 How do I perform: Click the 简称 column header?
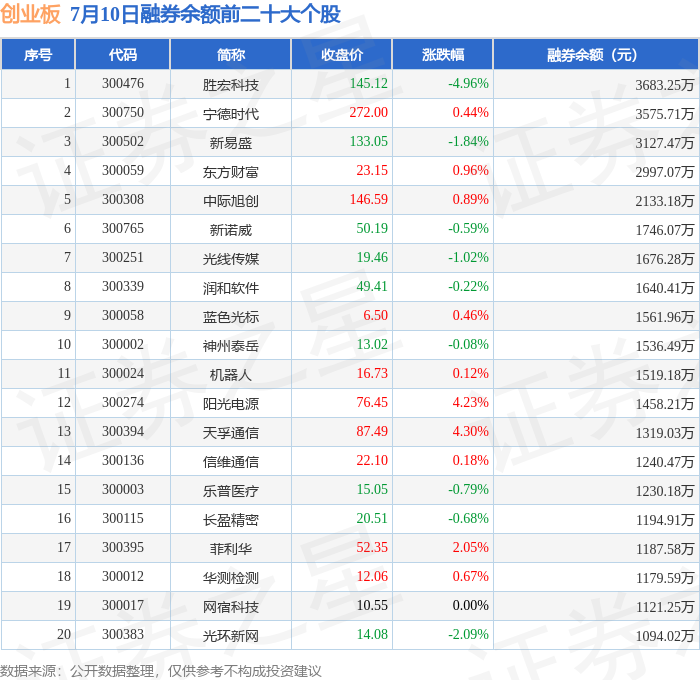231,54
